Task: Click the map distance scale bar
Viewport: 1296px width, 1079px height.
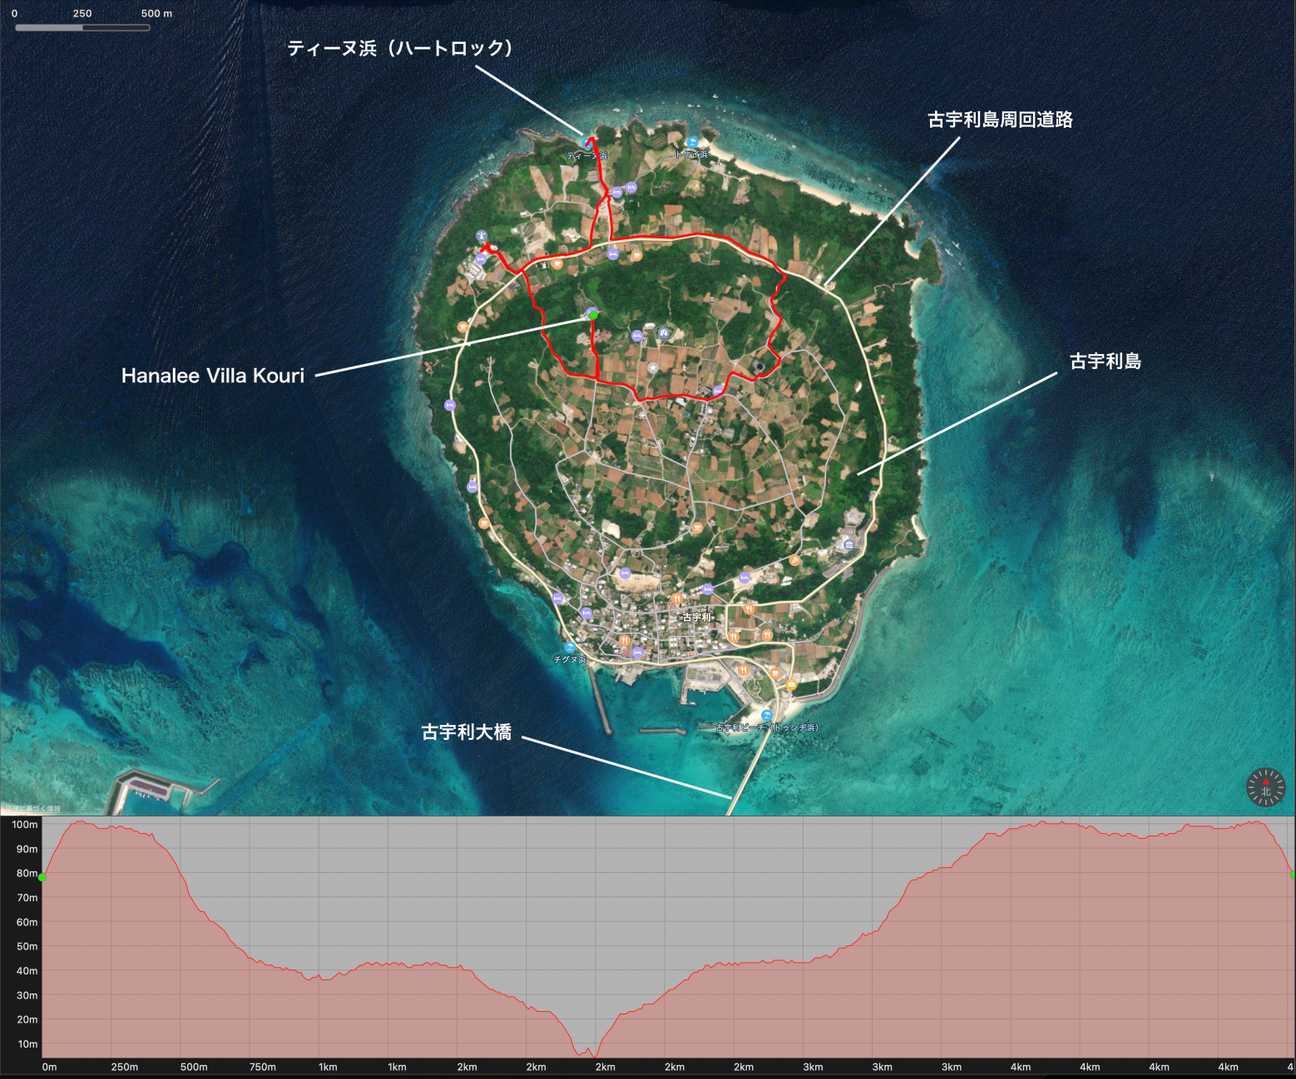Action: click(x=82, y=28)
